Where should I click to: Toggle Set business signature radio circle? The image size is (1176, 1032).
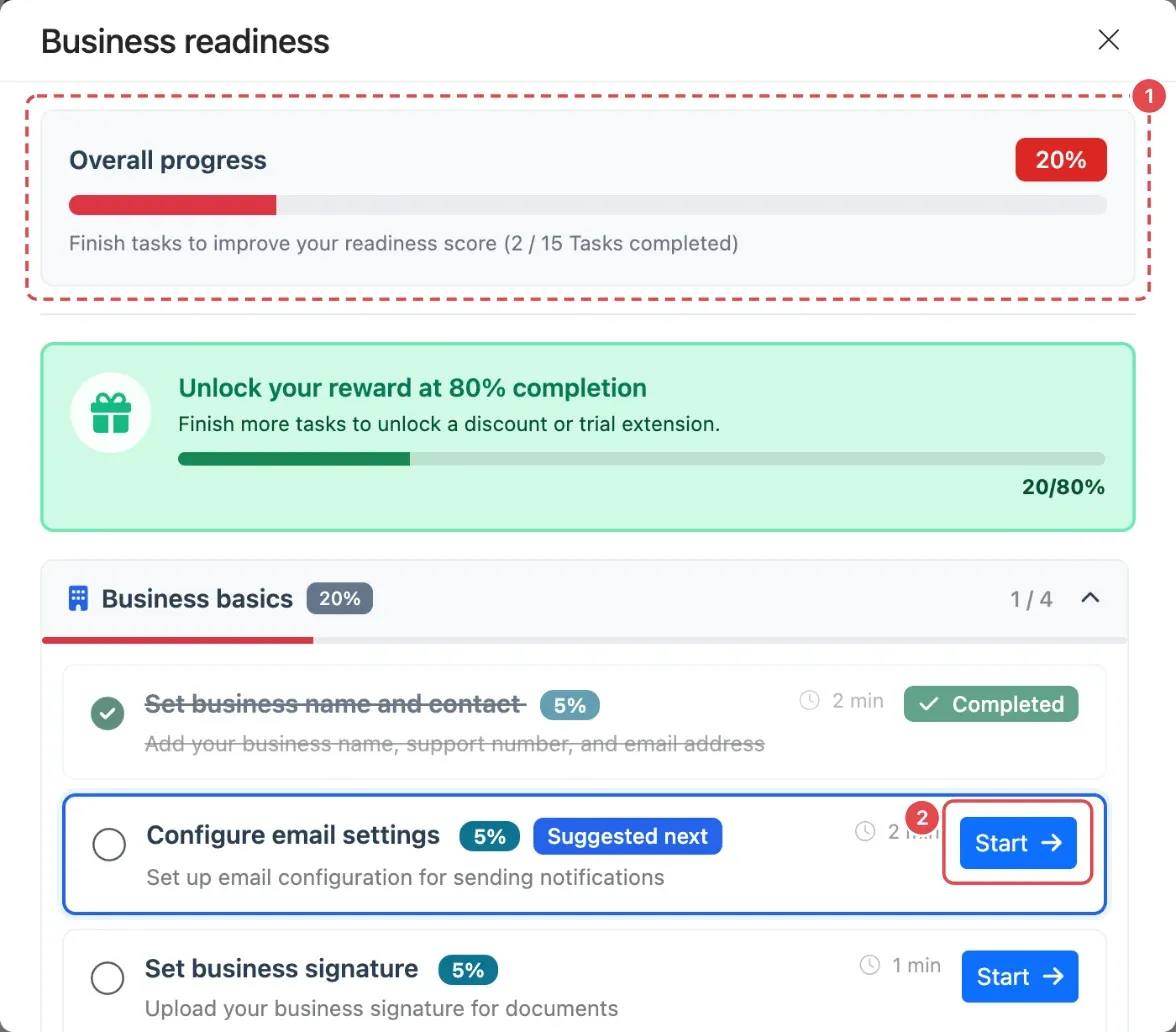[107, 978]
